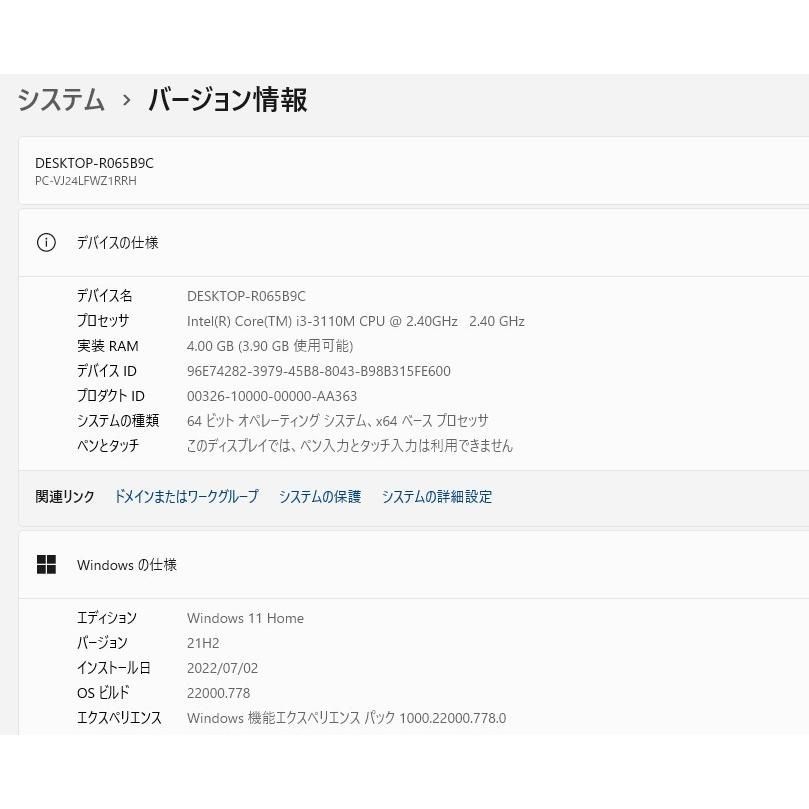Open the ドメインまたはワークグループ link
The image size is (809, 809).
(186, 496)
